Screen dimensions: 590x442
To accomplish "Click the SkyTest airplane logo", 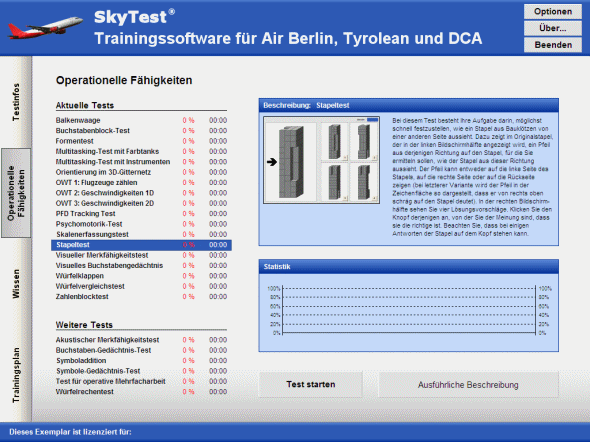I will click(45, 27).
